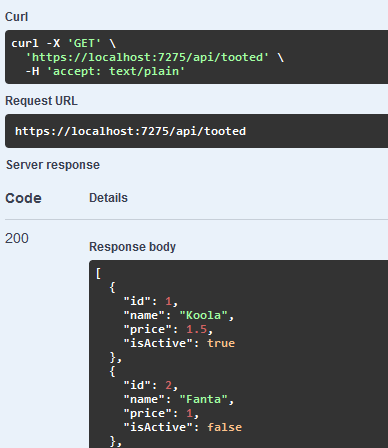Click the curl command URL 'https://localhost:7275/api/tooted'
Screen dimensions: 388x448
coord(147,57)
